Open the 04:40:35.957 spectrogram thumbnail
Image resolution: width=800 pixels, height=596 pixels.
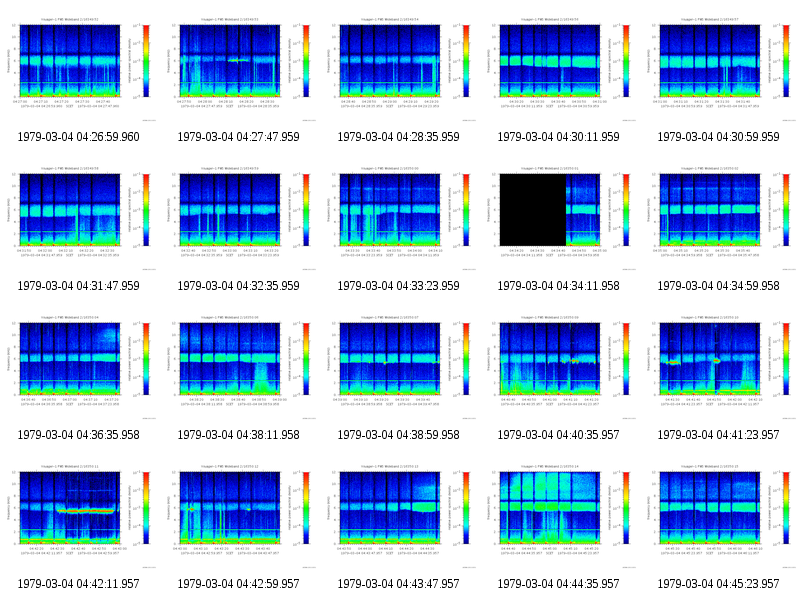click(558, 367)
